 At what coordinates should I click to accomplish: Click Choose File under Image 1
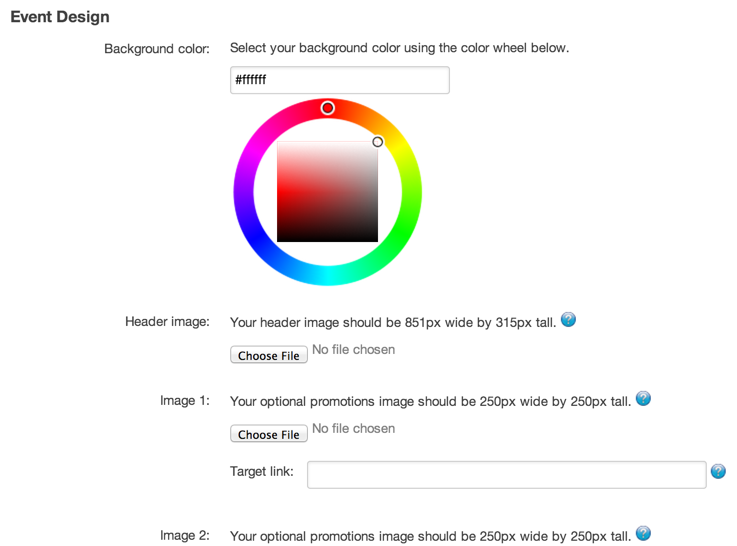[269, 434]
